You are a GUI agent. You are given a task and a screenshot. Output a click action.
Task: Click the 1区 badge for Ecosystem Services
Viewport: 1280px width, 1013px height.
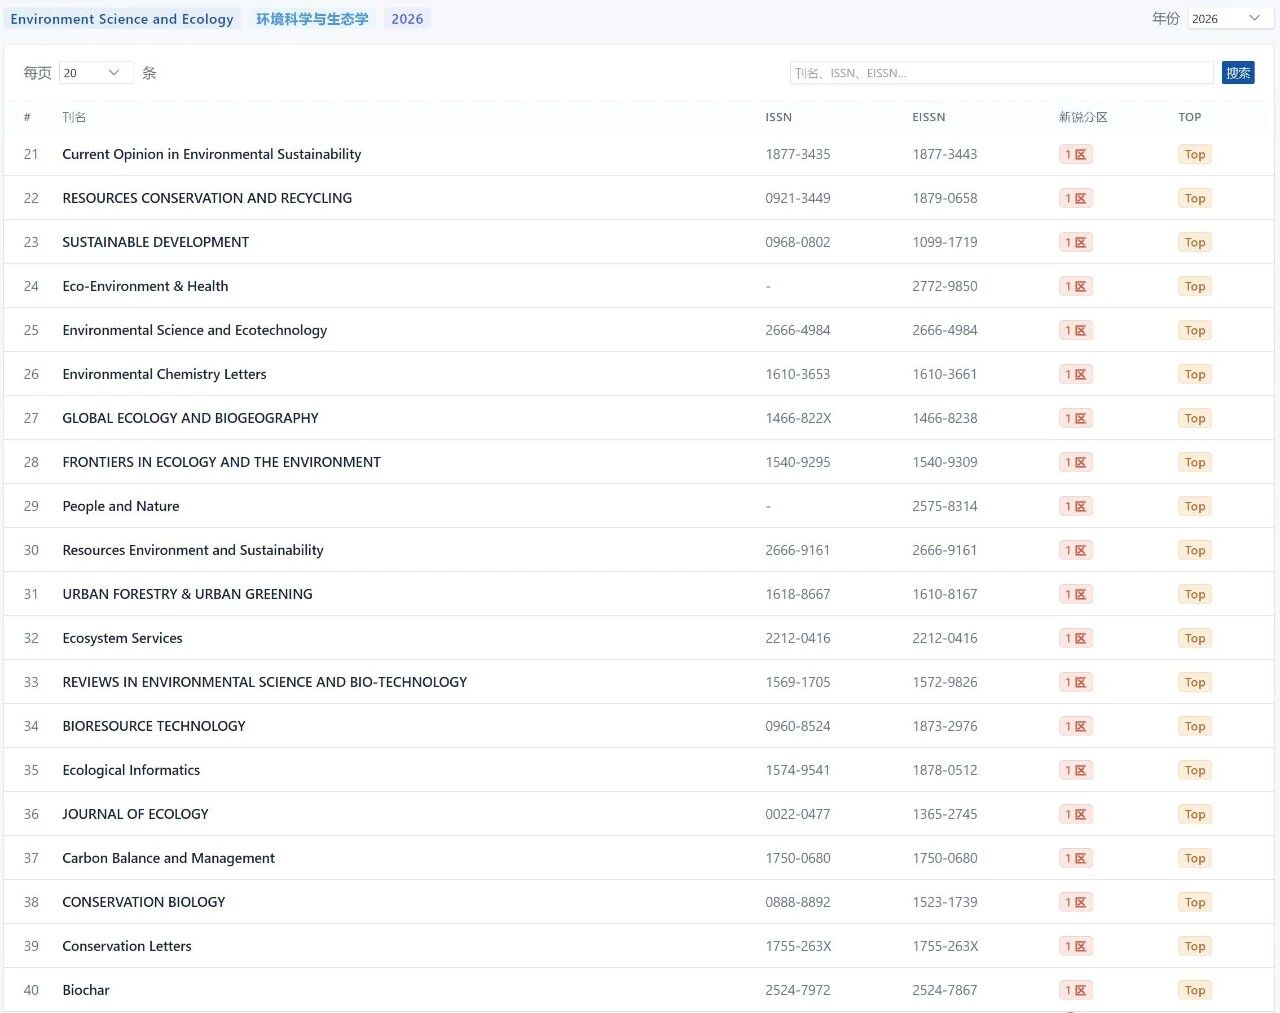(x=1075, y=638)
